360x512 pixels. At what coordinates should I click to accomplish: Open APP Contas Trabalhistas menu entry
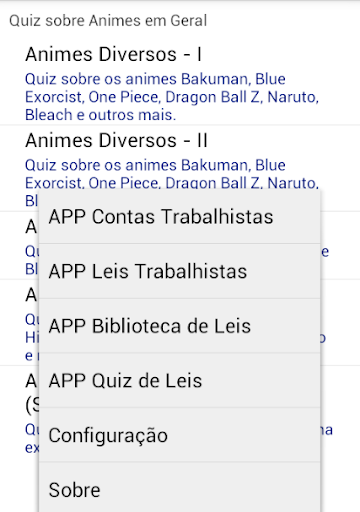(x=180, y=217)
